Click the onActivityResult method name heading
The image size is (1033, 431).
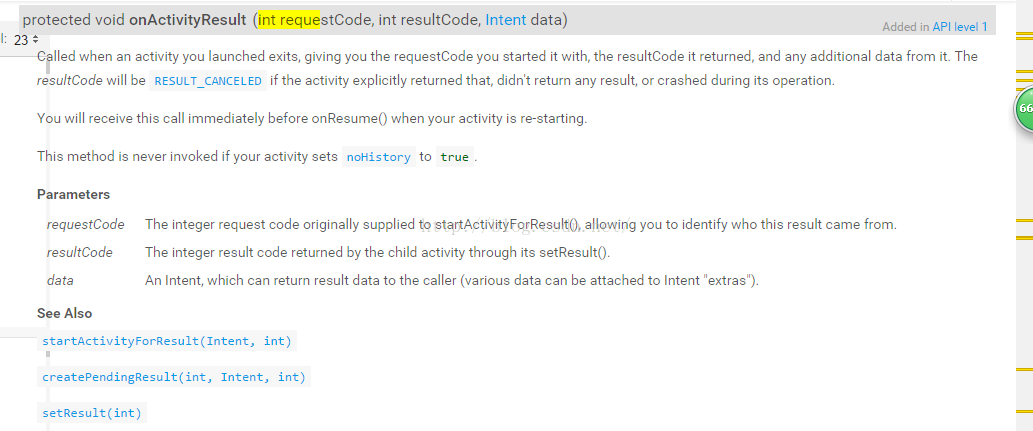pyautogui.click(x=188, y=20)
